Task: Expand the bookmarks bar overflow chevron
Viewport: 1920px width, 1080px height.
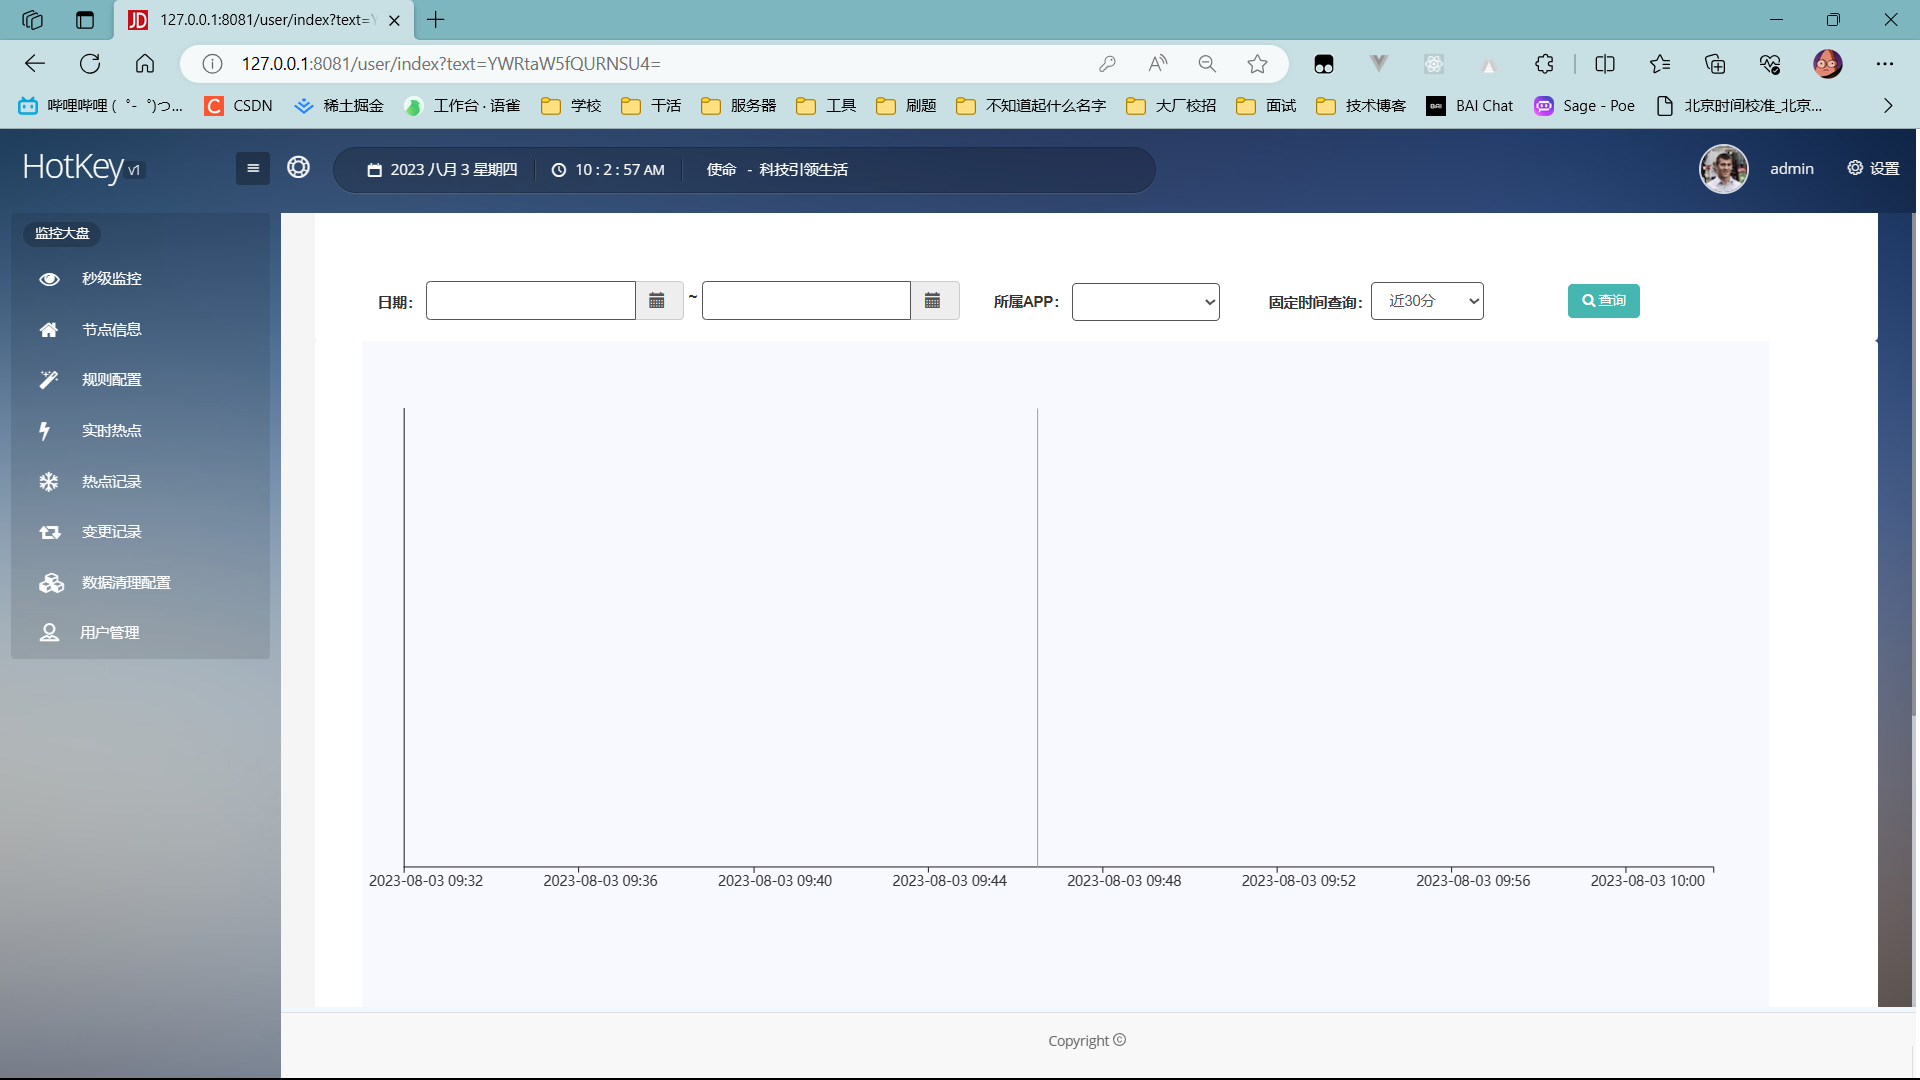Action: click(x=1888, y=106)
